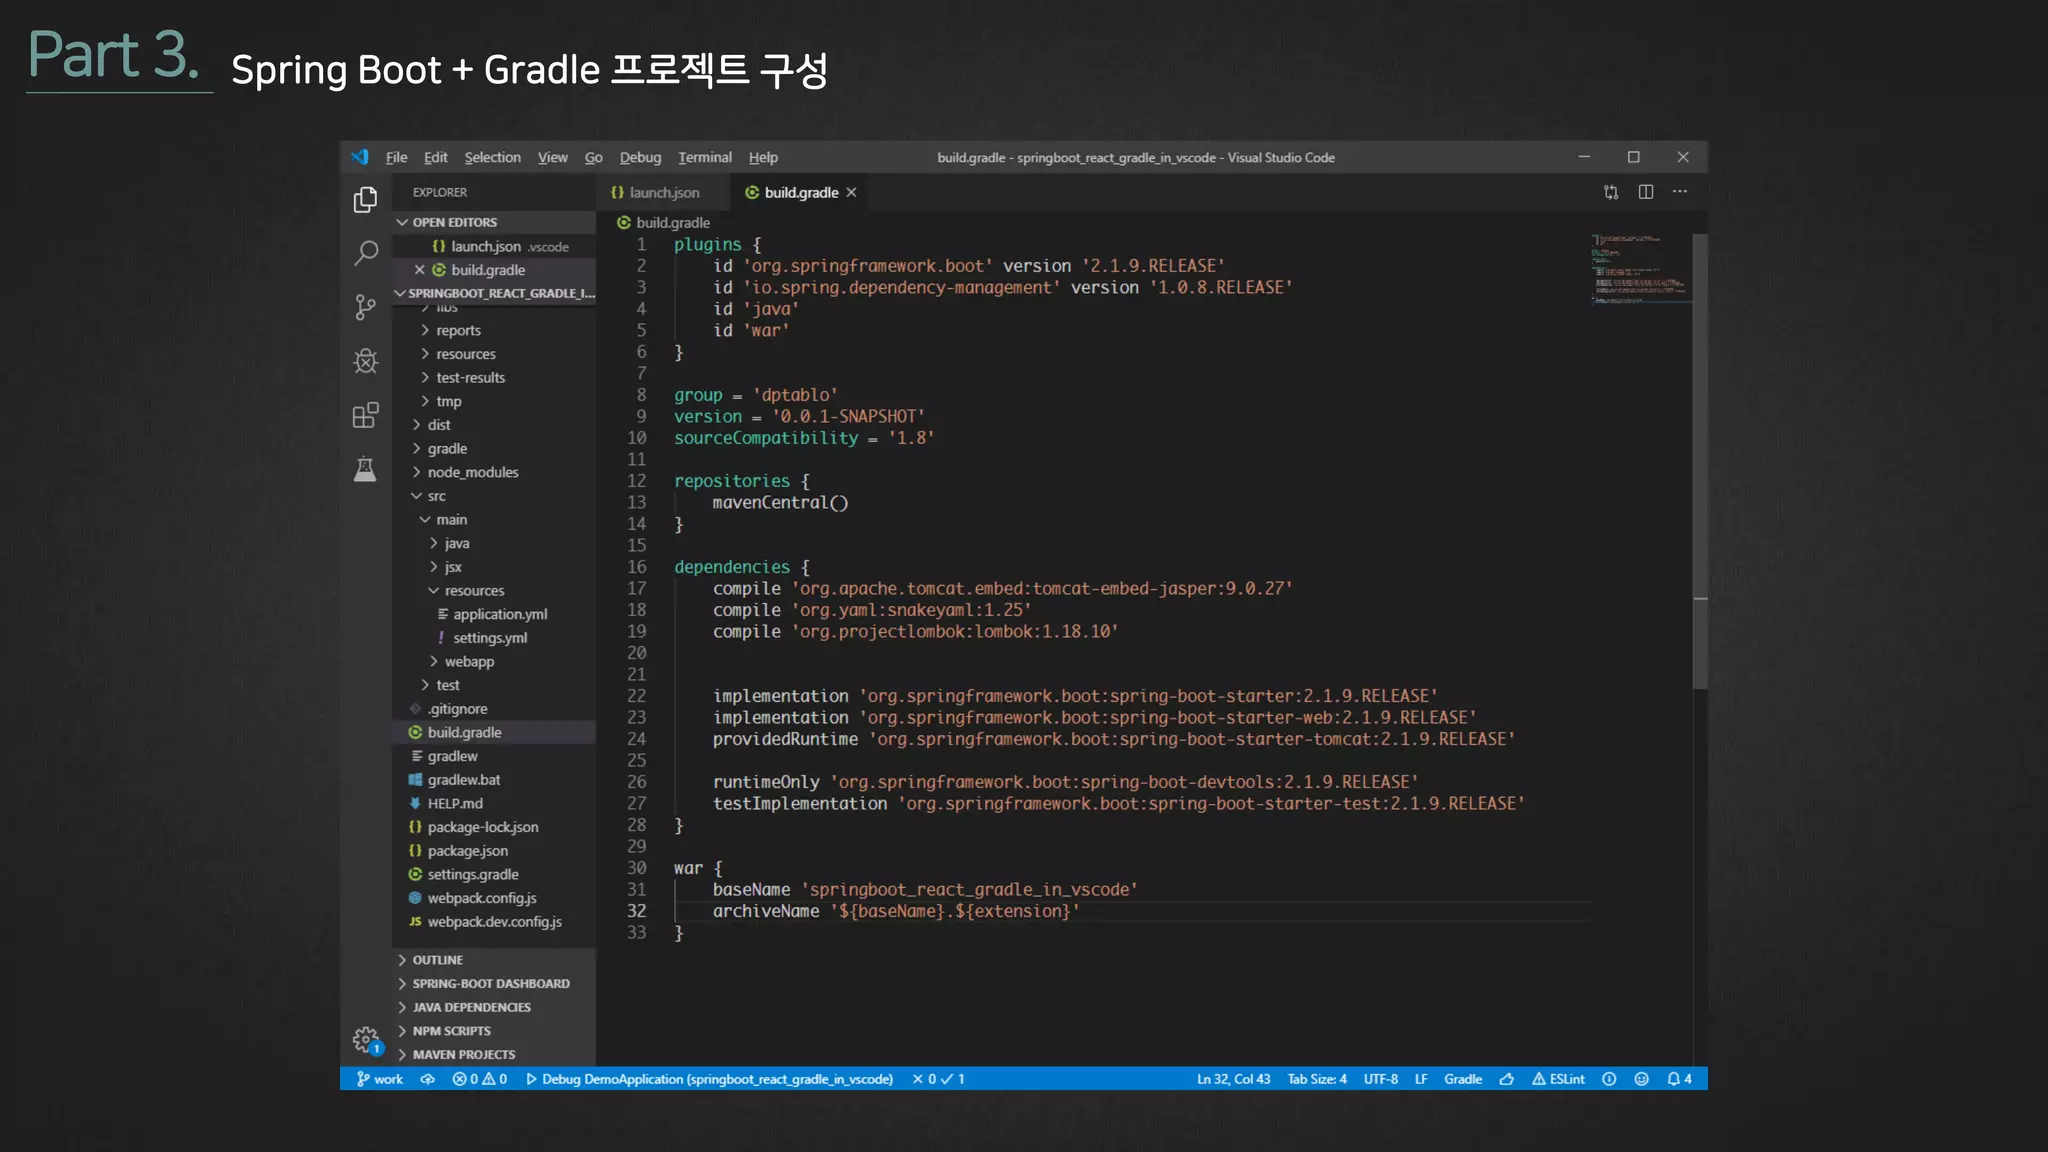Open application.yml file

(495, 615)
